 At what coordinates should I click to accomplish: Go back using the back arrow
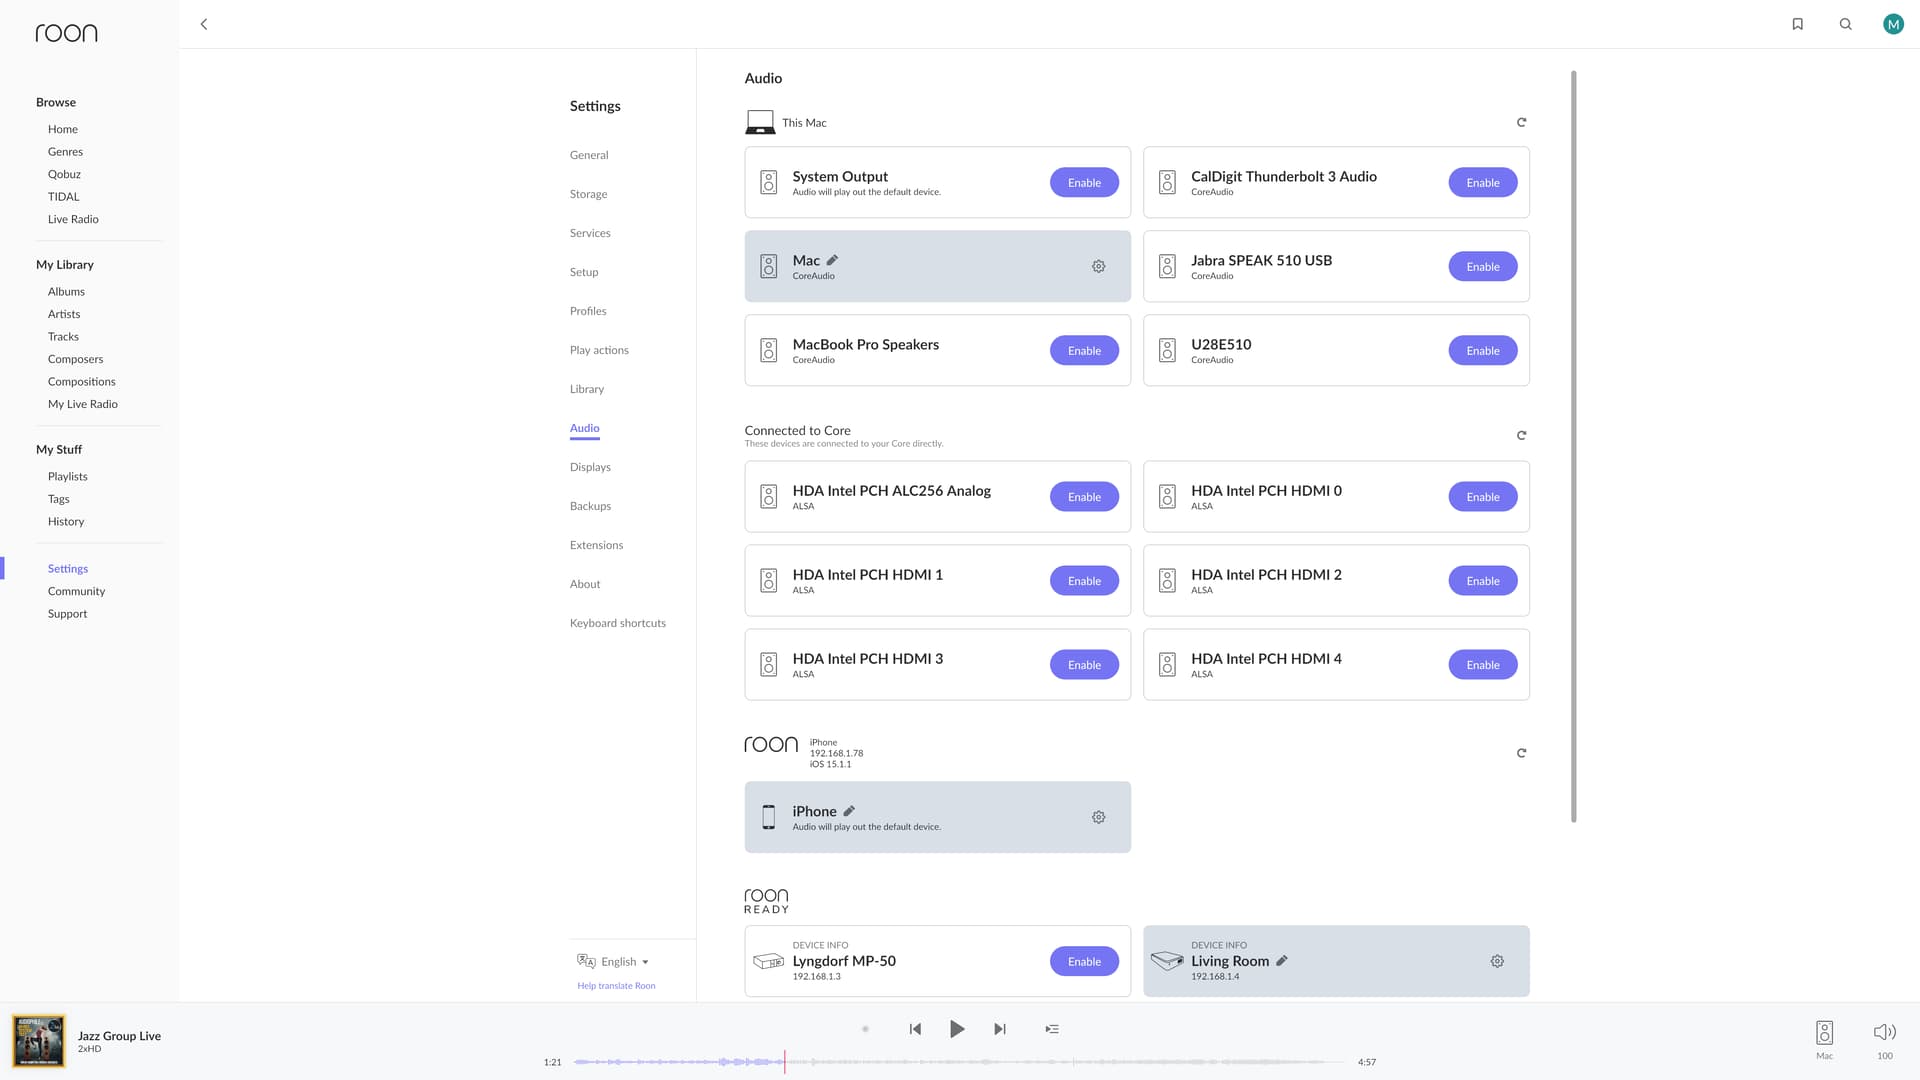(x=204, y=24)
